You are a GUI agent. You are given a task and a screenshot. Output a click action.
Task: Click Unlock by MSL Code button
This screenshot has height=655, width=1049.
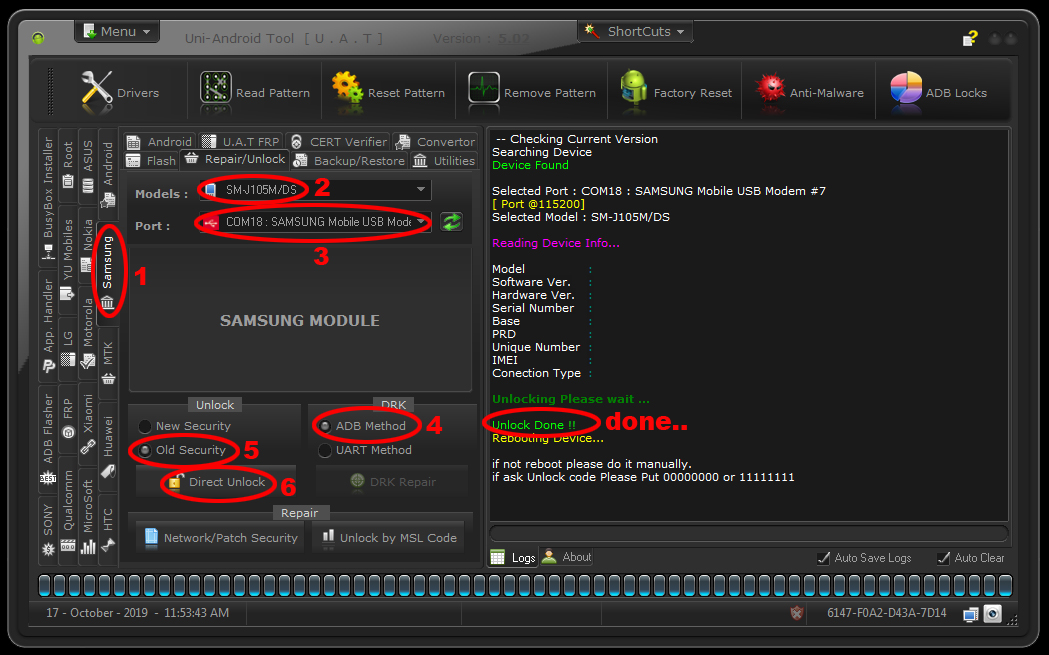[x=388, y=538]
